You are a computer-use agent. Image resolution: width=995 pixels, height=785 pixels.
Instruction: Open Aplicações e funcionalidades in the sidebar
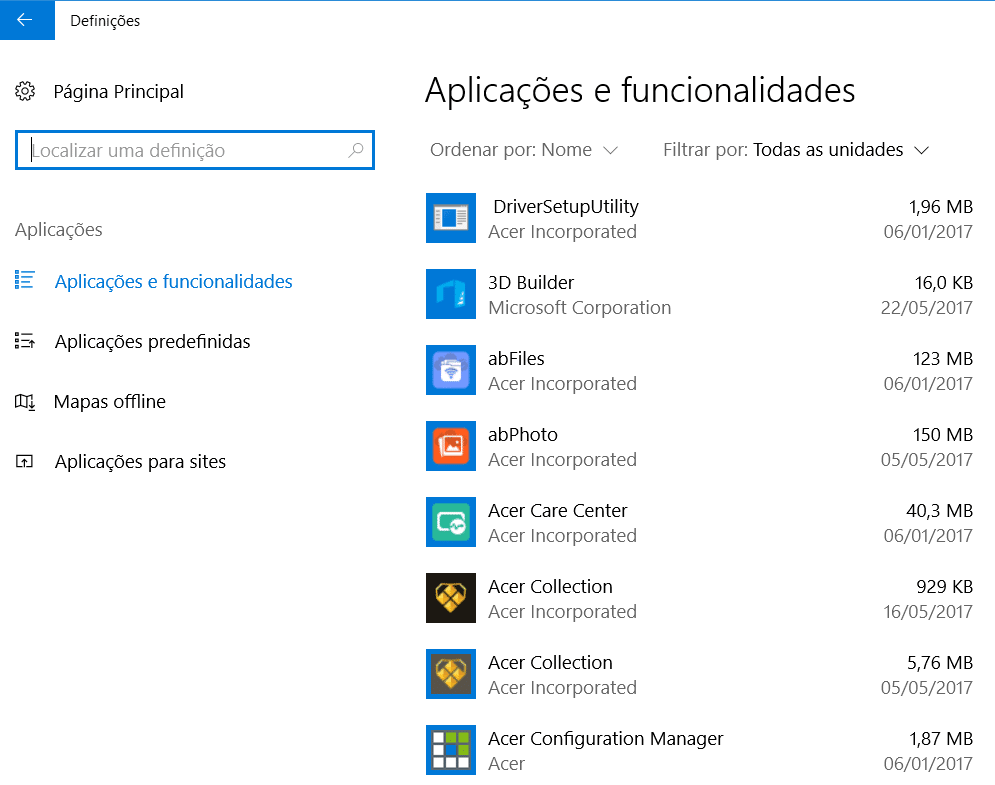pos(173,282)
